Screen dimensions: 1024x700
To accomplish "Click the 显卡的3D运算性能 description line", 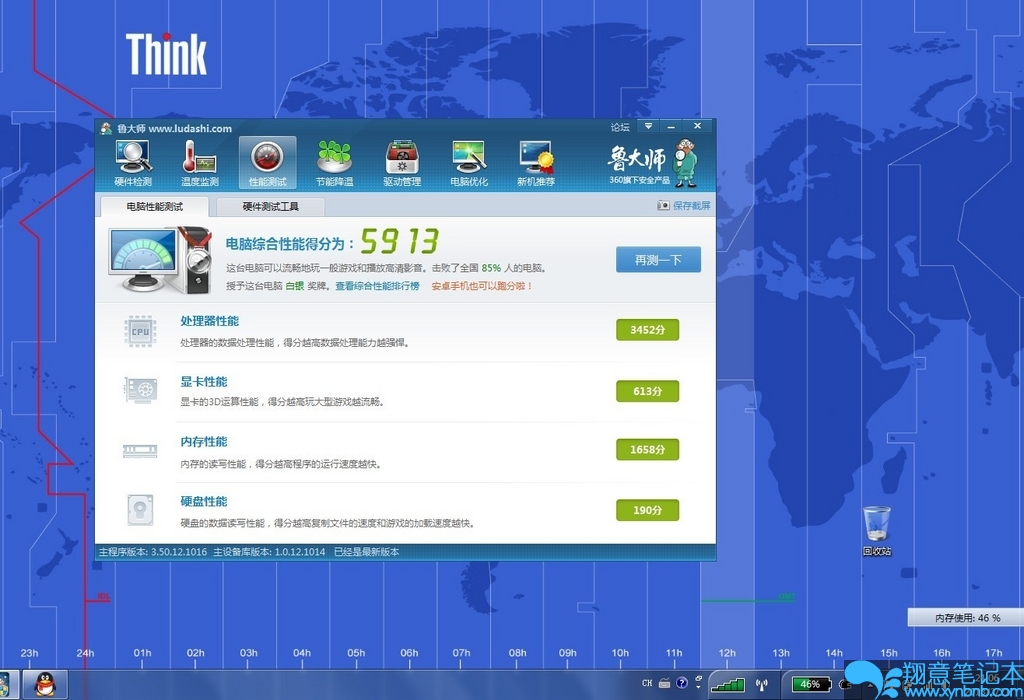I will coord(282,402).
